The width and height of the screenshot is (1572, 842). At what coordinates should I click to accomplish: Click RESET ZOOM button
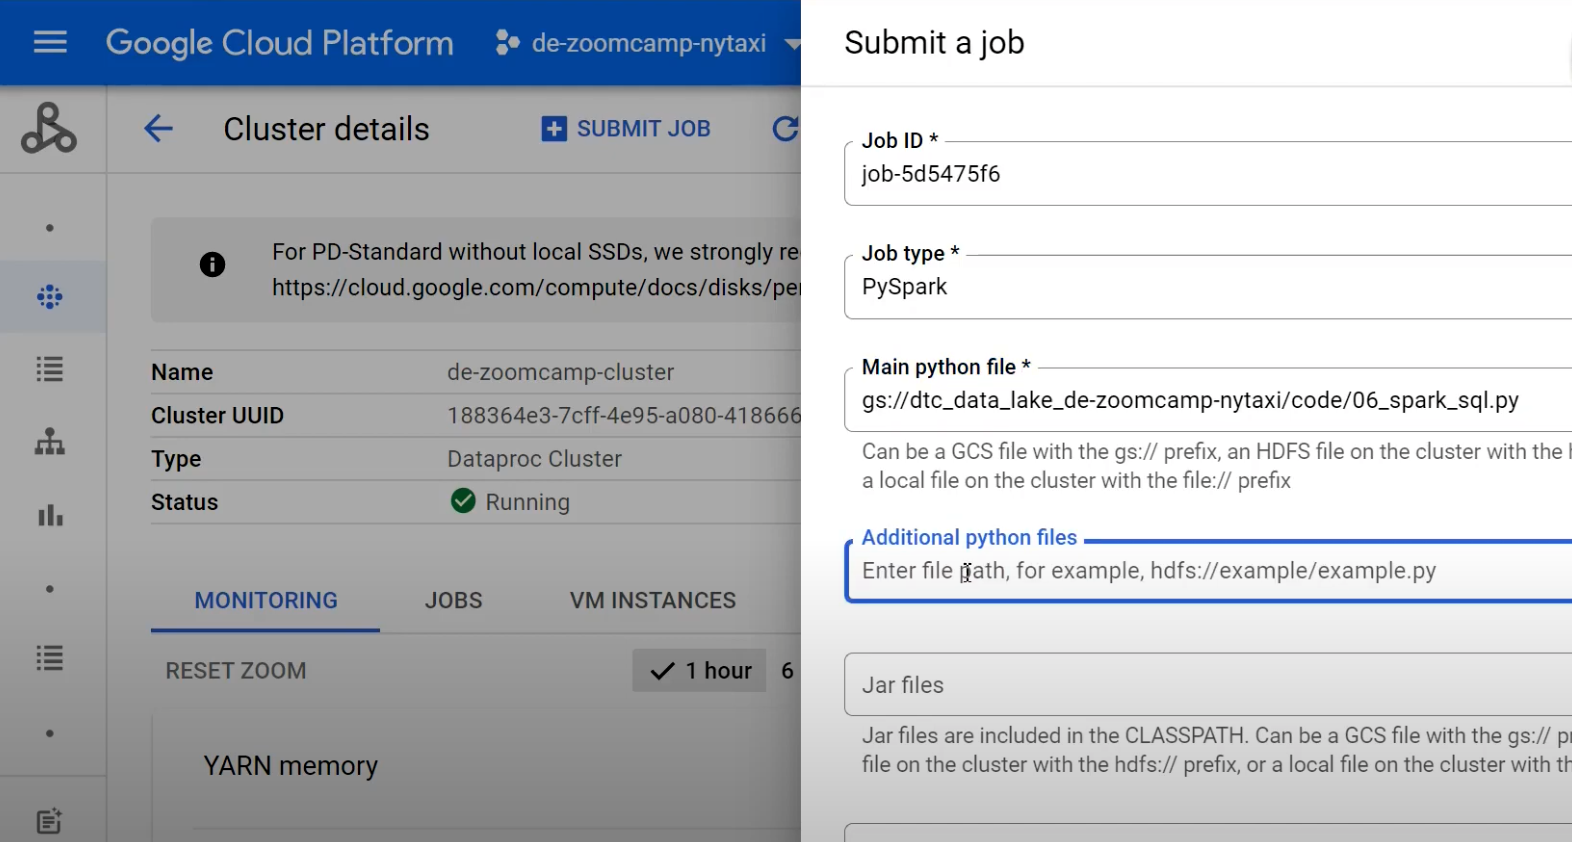236,671
